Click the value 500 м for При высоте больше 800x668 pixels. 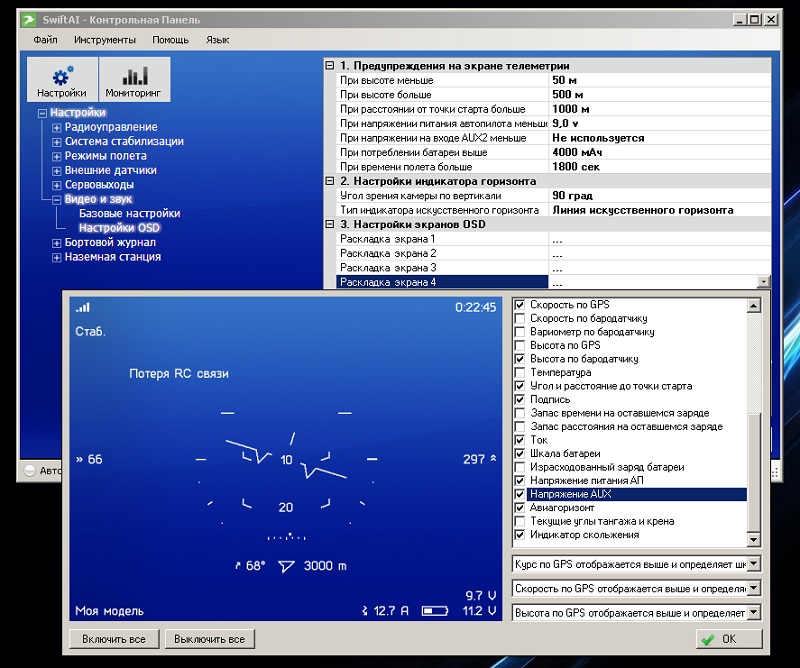[x=568, y=94]
